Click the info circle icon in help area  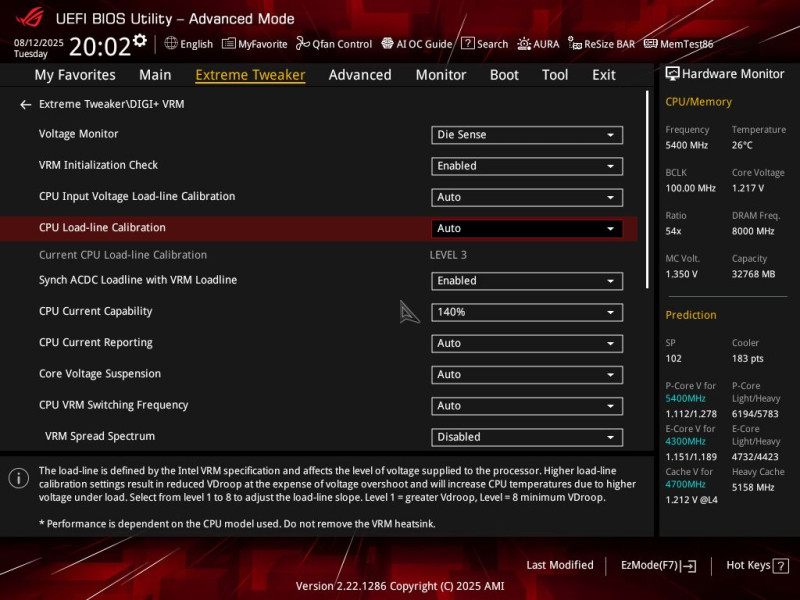[x=19, y=478]
